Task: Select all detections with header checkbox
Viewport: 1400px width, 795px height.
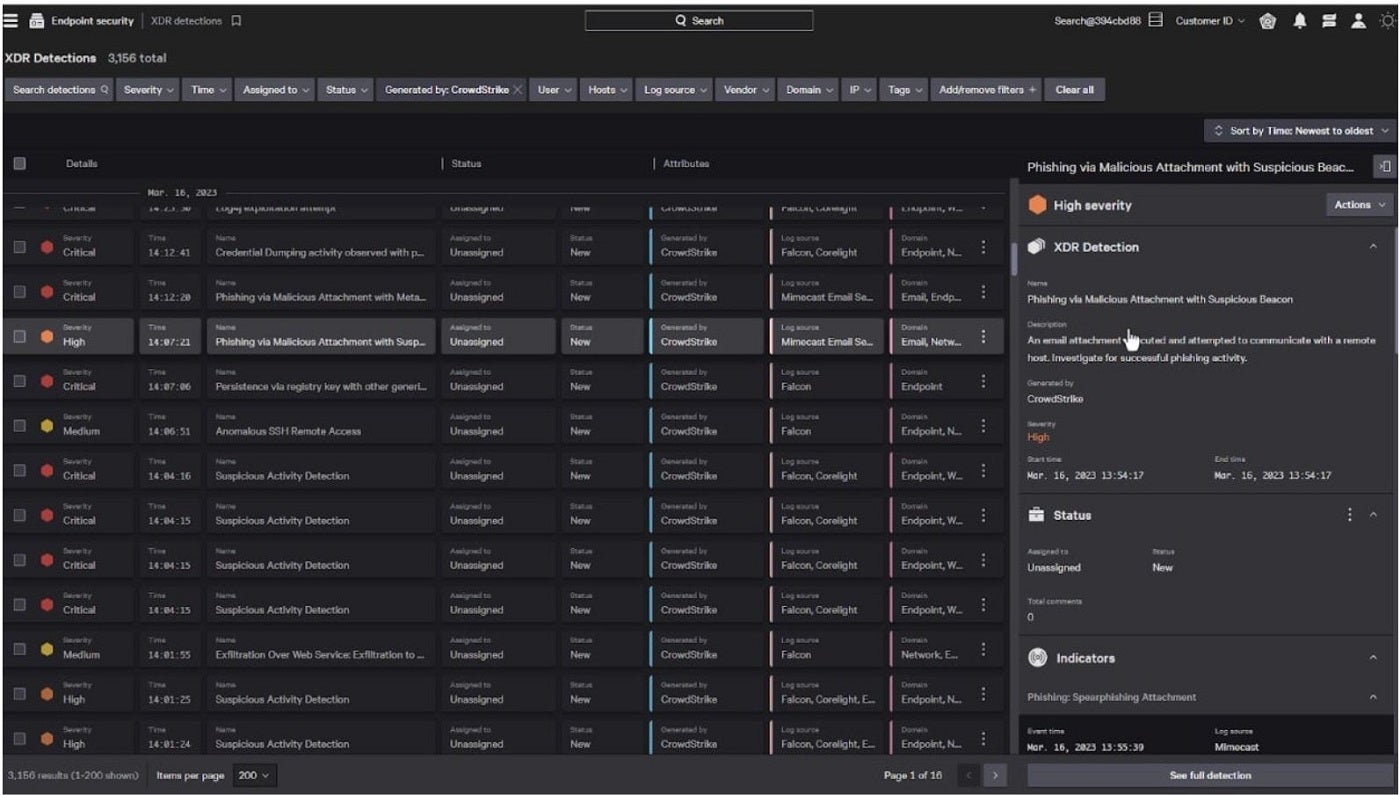Action: pos(19,163)
